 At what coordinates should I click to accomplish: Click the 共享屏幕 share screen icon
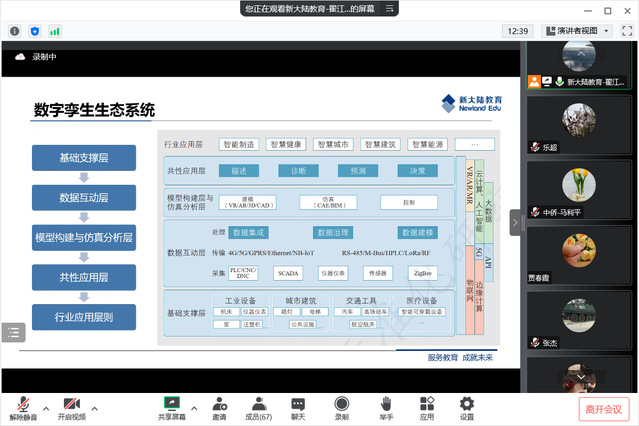(171, 405)
